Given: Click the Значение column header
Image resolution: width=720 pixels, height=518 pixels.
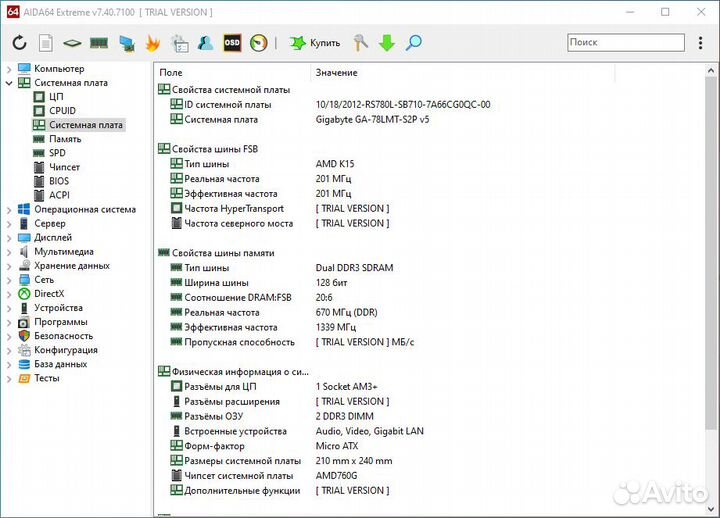Looking at the screenshot, I should pos(336,73).
